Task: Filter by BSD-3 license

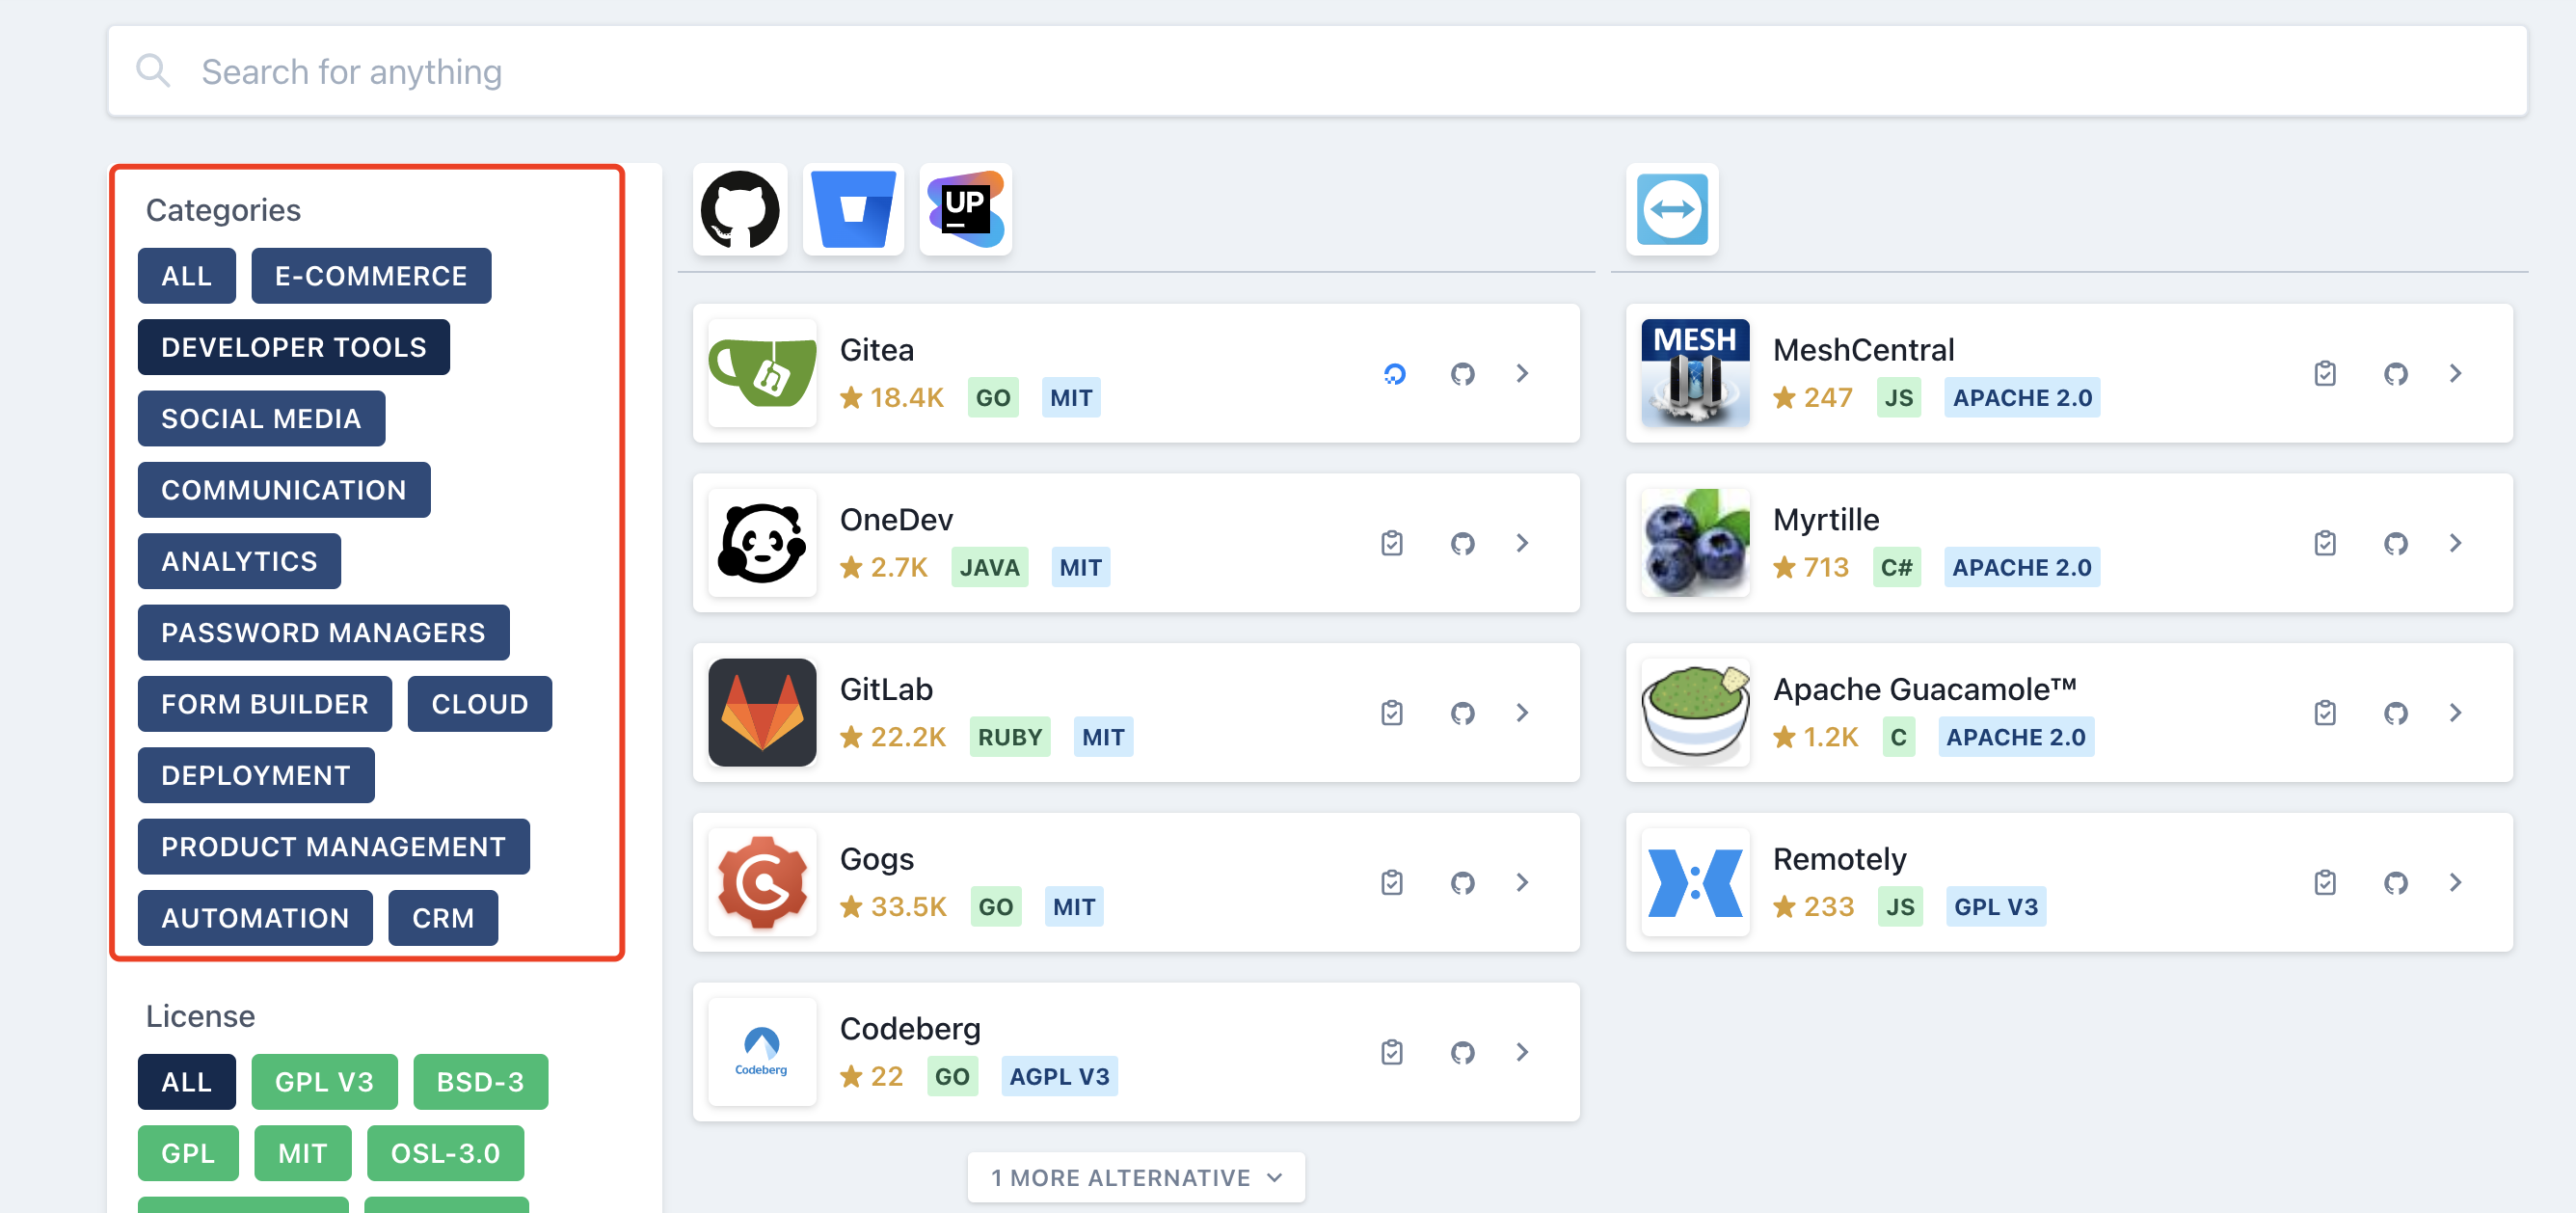Action: 481,1082
